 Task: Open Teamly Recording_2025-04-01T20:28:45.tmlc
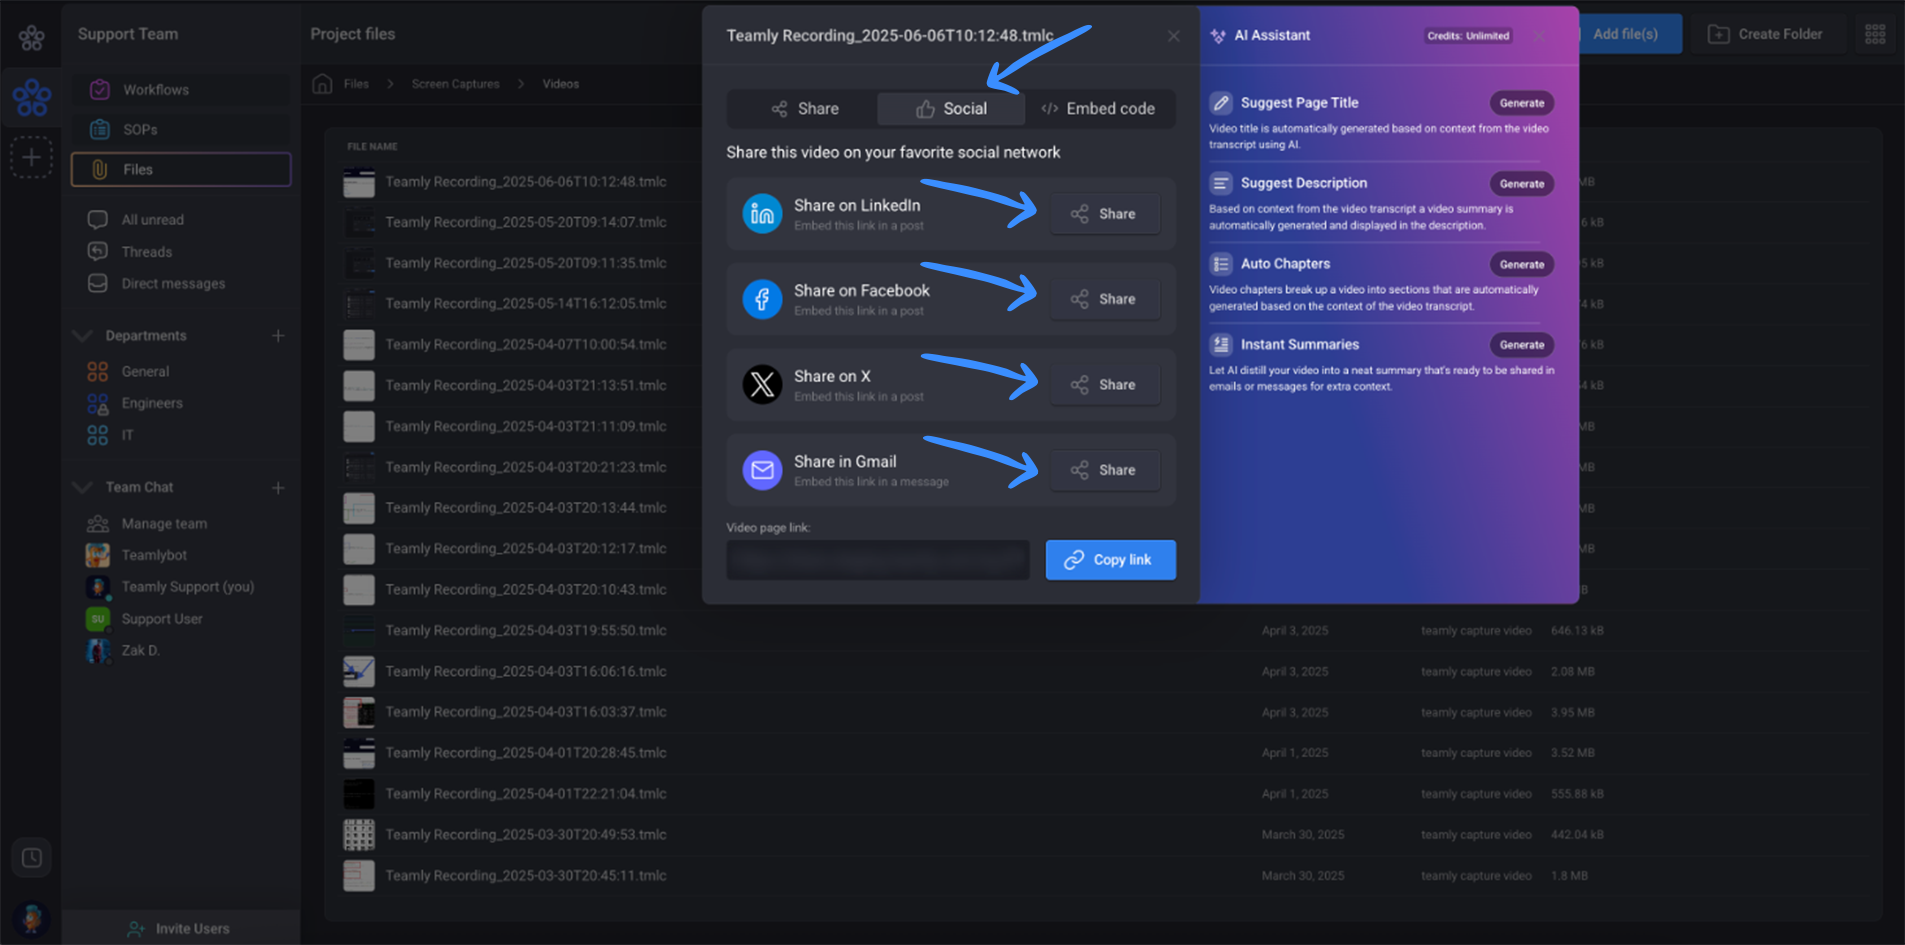click(525, 753)
